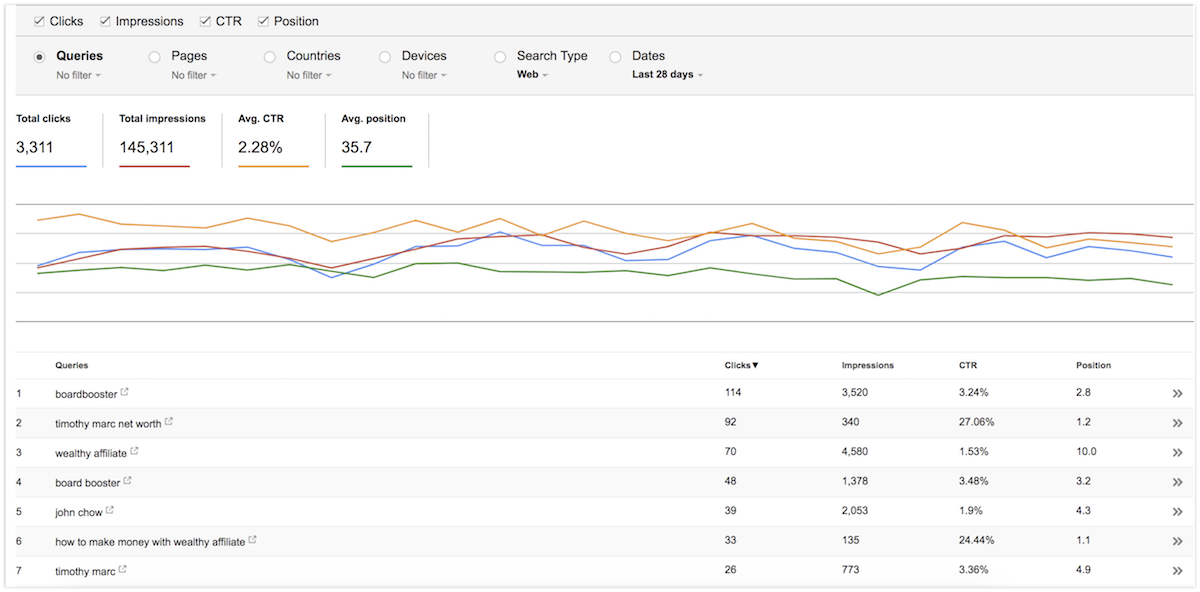Open external link icon beside timothy marc row 7
1200x592 pixels.
click(x=123, y=569)
